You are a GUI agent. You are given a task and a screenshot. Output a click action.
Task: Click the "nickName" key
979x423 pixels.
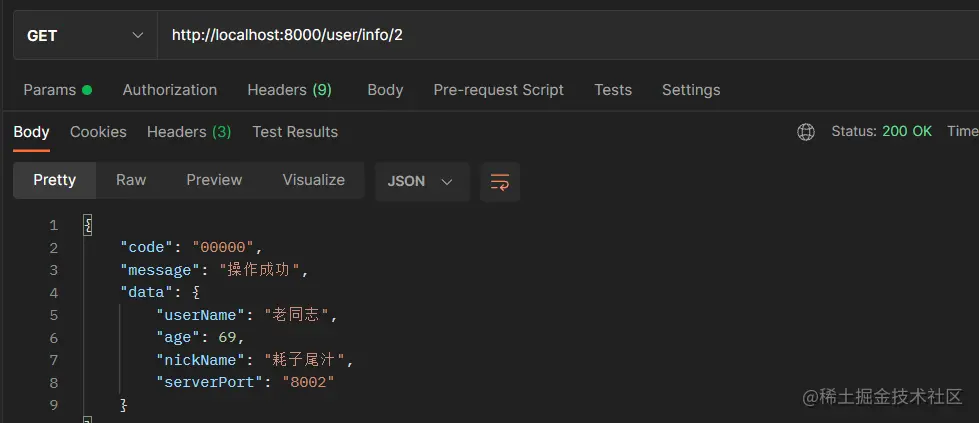tap(200, 360)
